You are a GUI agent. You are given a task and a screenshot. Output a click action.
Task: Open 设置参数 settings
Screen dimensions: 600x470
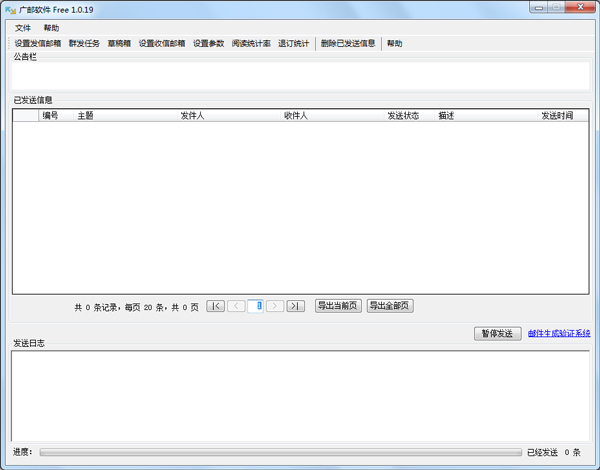[209, 43]
